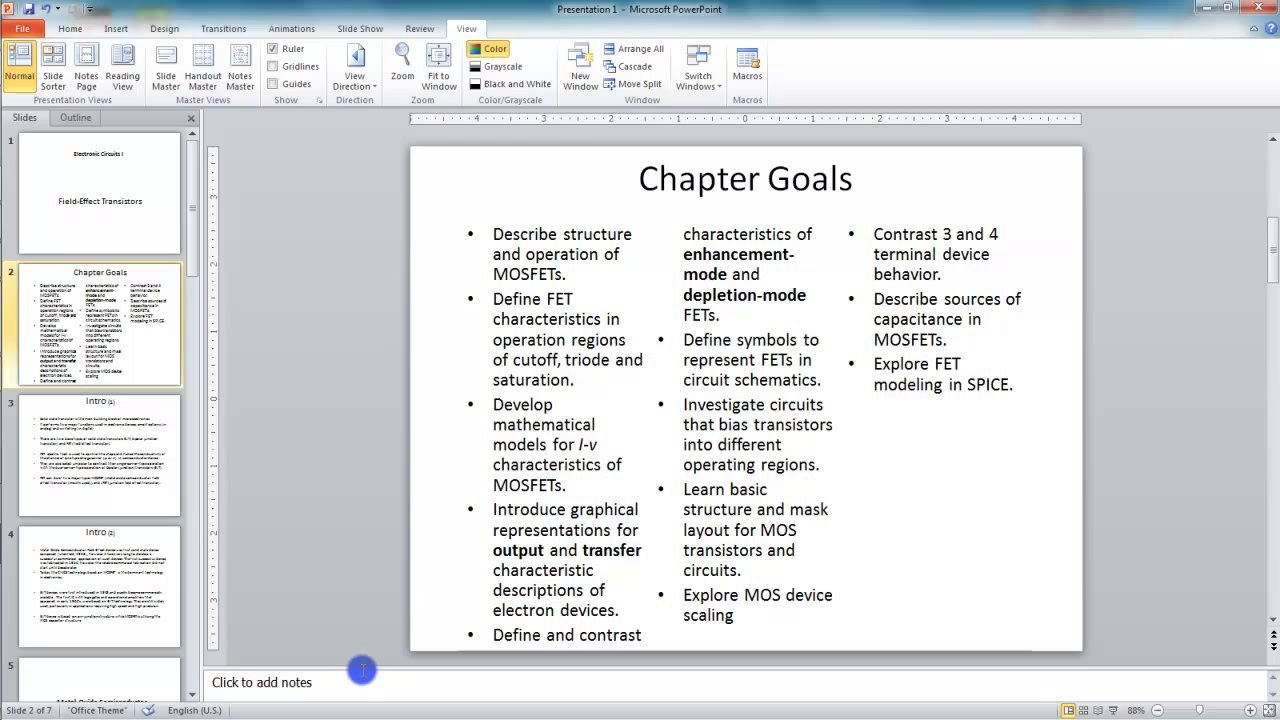Screen dimensions: 1280x720
Task: Open the Handout Master view
Action: [x=203, y=67]
